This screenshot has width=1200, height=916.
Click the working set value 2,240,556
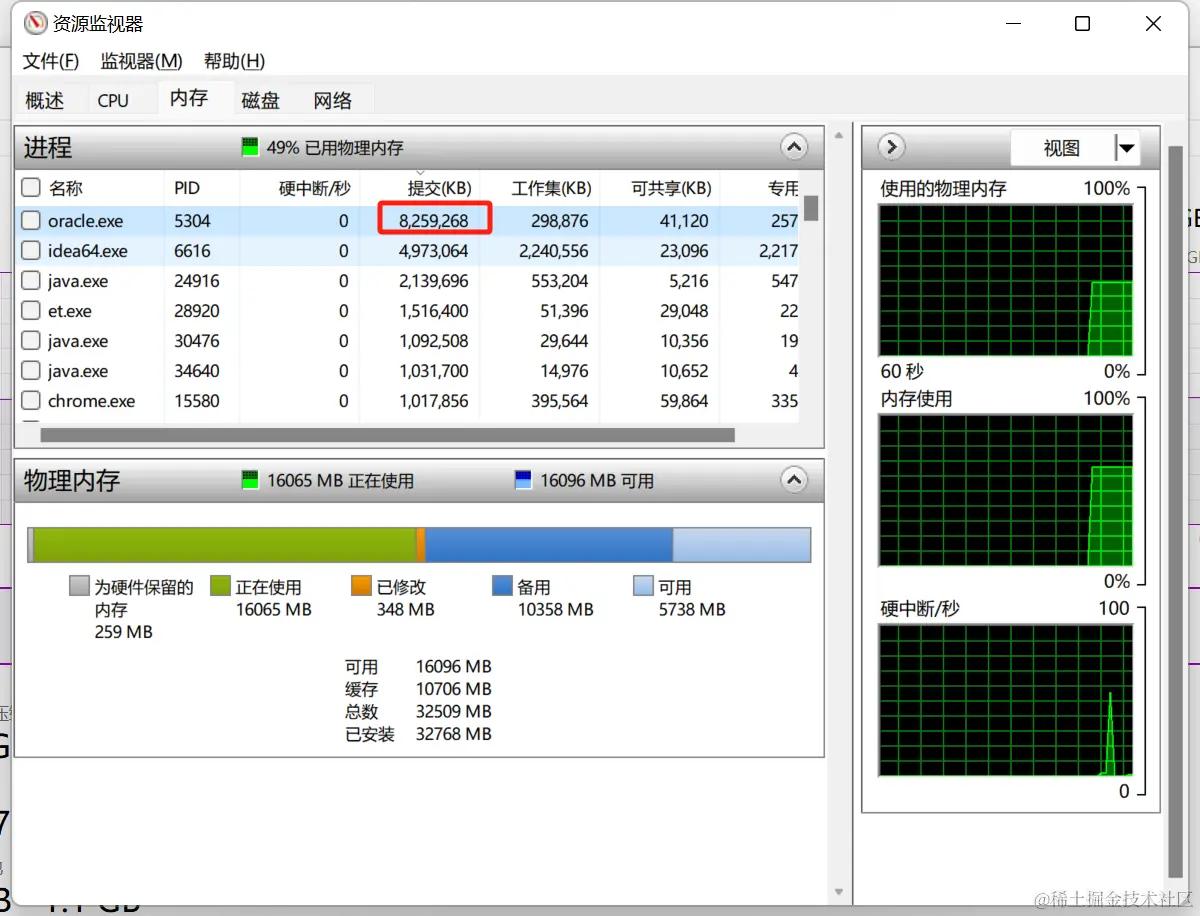(554, 251)
